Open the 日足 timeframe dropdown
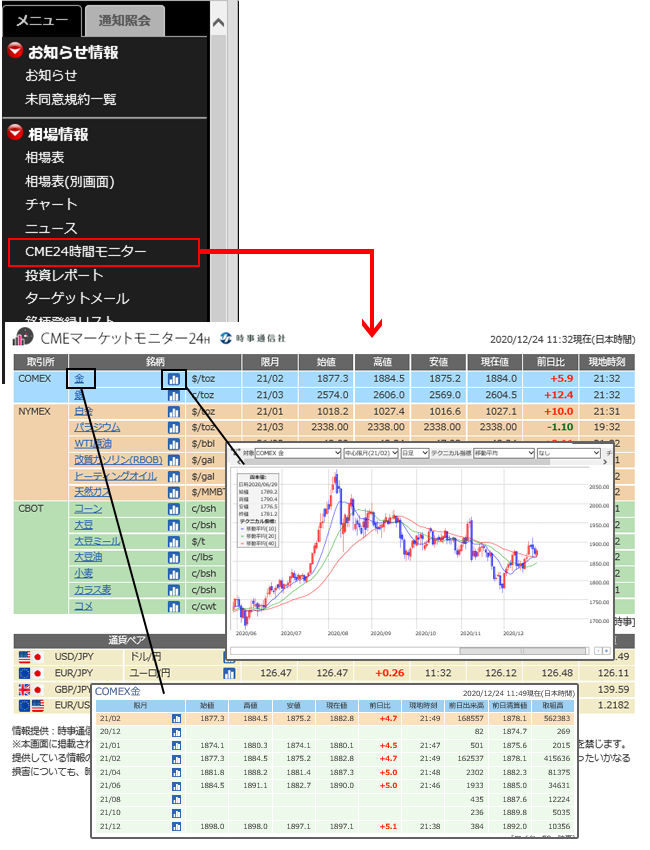The width and height of the screenshot is (650, 850). pyautogui.click(x=415, y=453)
